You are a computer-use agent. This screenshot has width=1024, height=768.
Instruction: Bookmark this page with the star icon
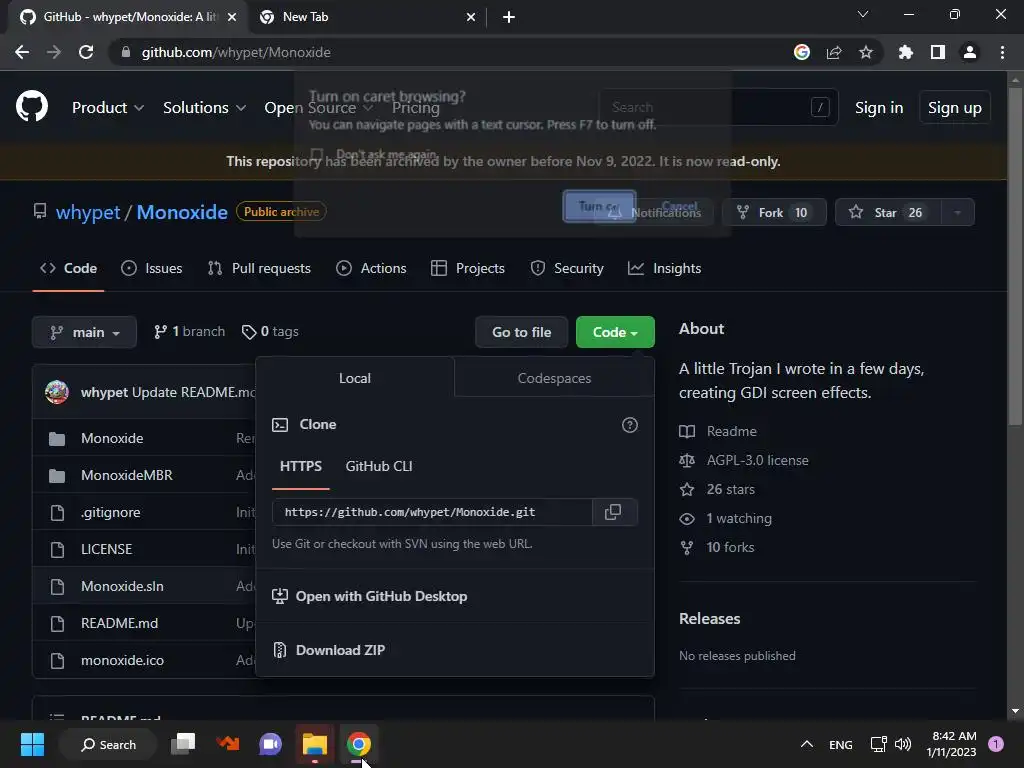click(x=866, y=52)
